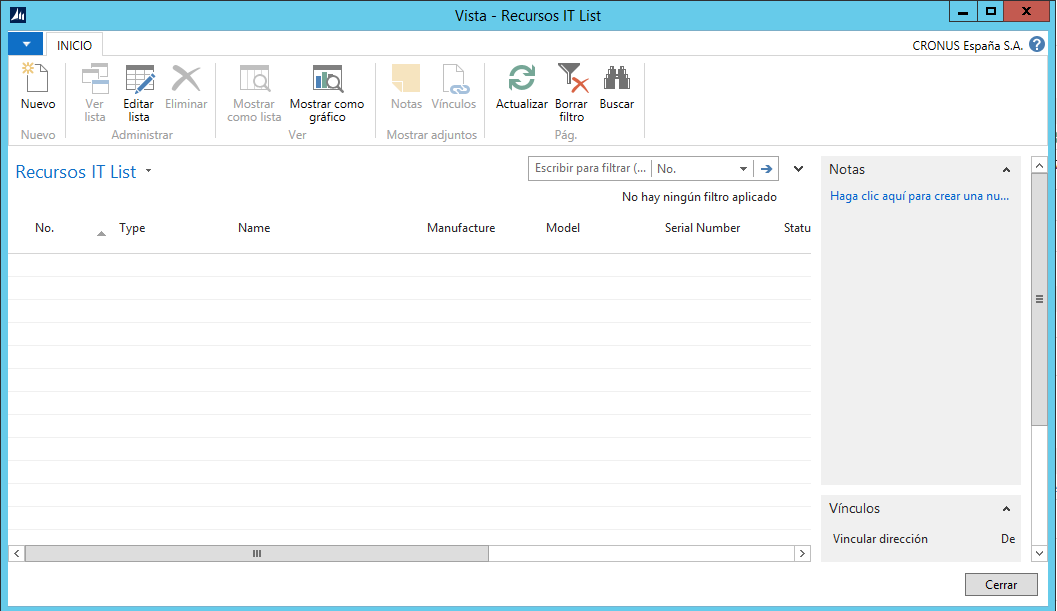The image size is (1057, 611).
Task: Click the vertical scrollbar thumb
Action: coord(1039,299)
